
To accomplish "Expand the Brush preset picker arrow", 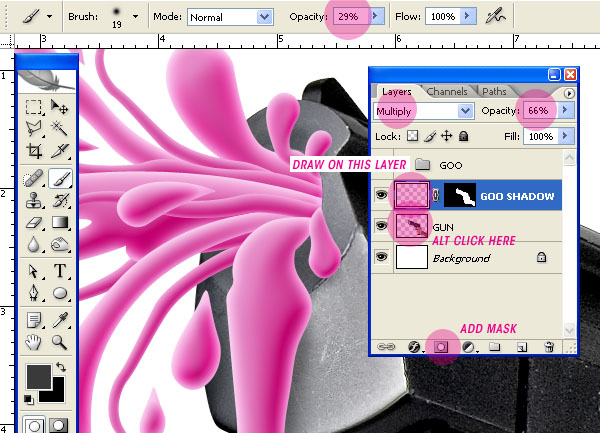I will 135,16.
